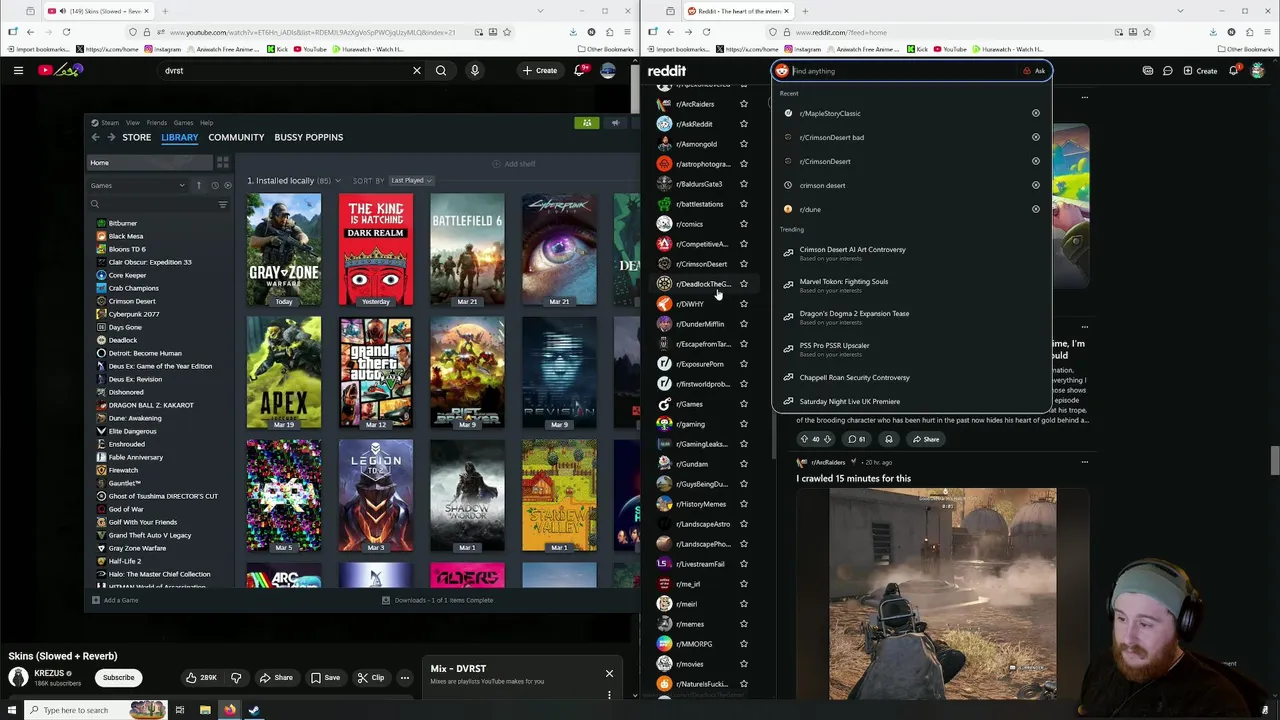This screenshot has height=720, width=1280.
Task: Close the Mix - DVRST playlist panel
Action: pyautogui.click(x=609, y=673)
